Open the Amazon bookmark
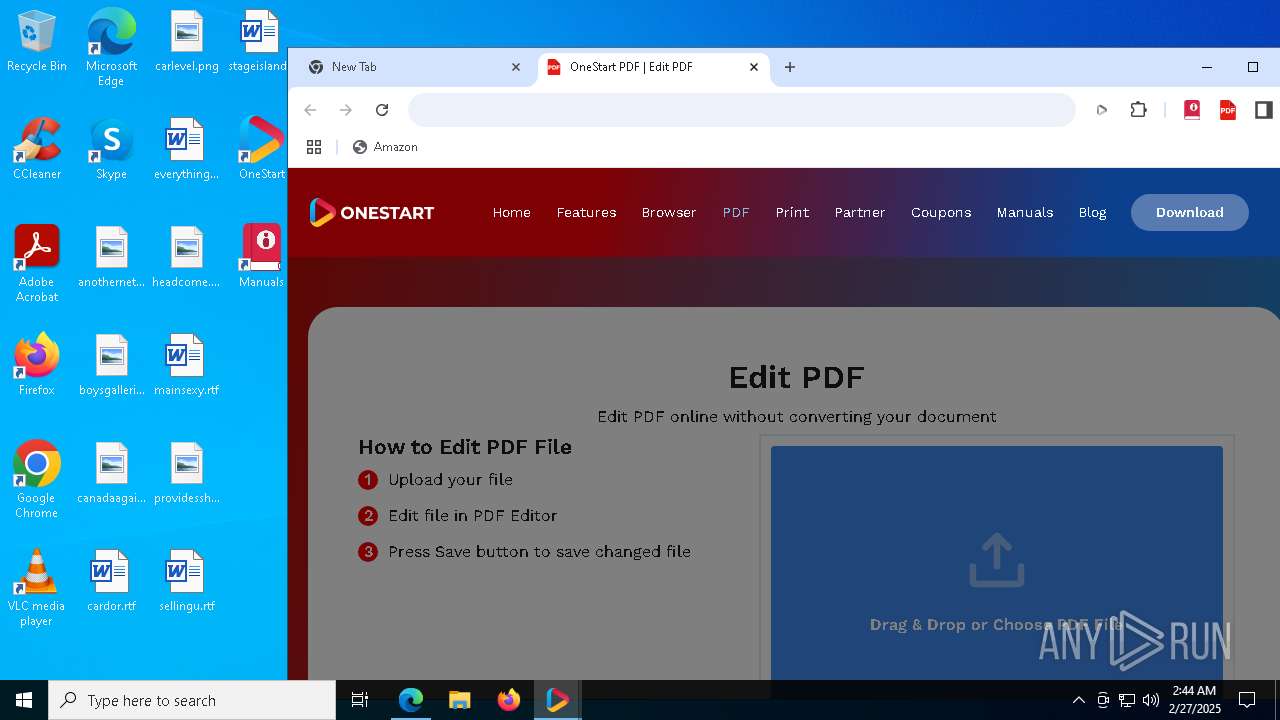The width and height of the screenshot is (1280, 720). tap(385, 147)
